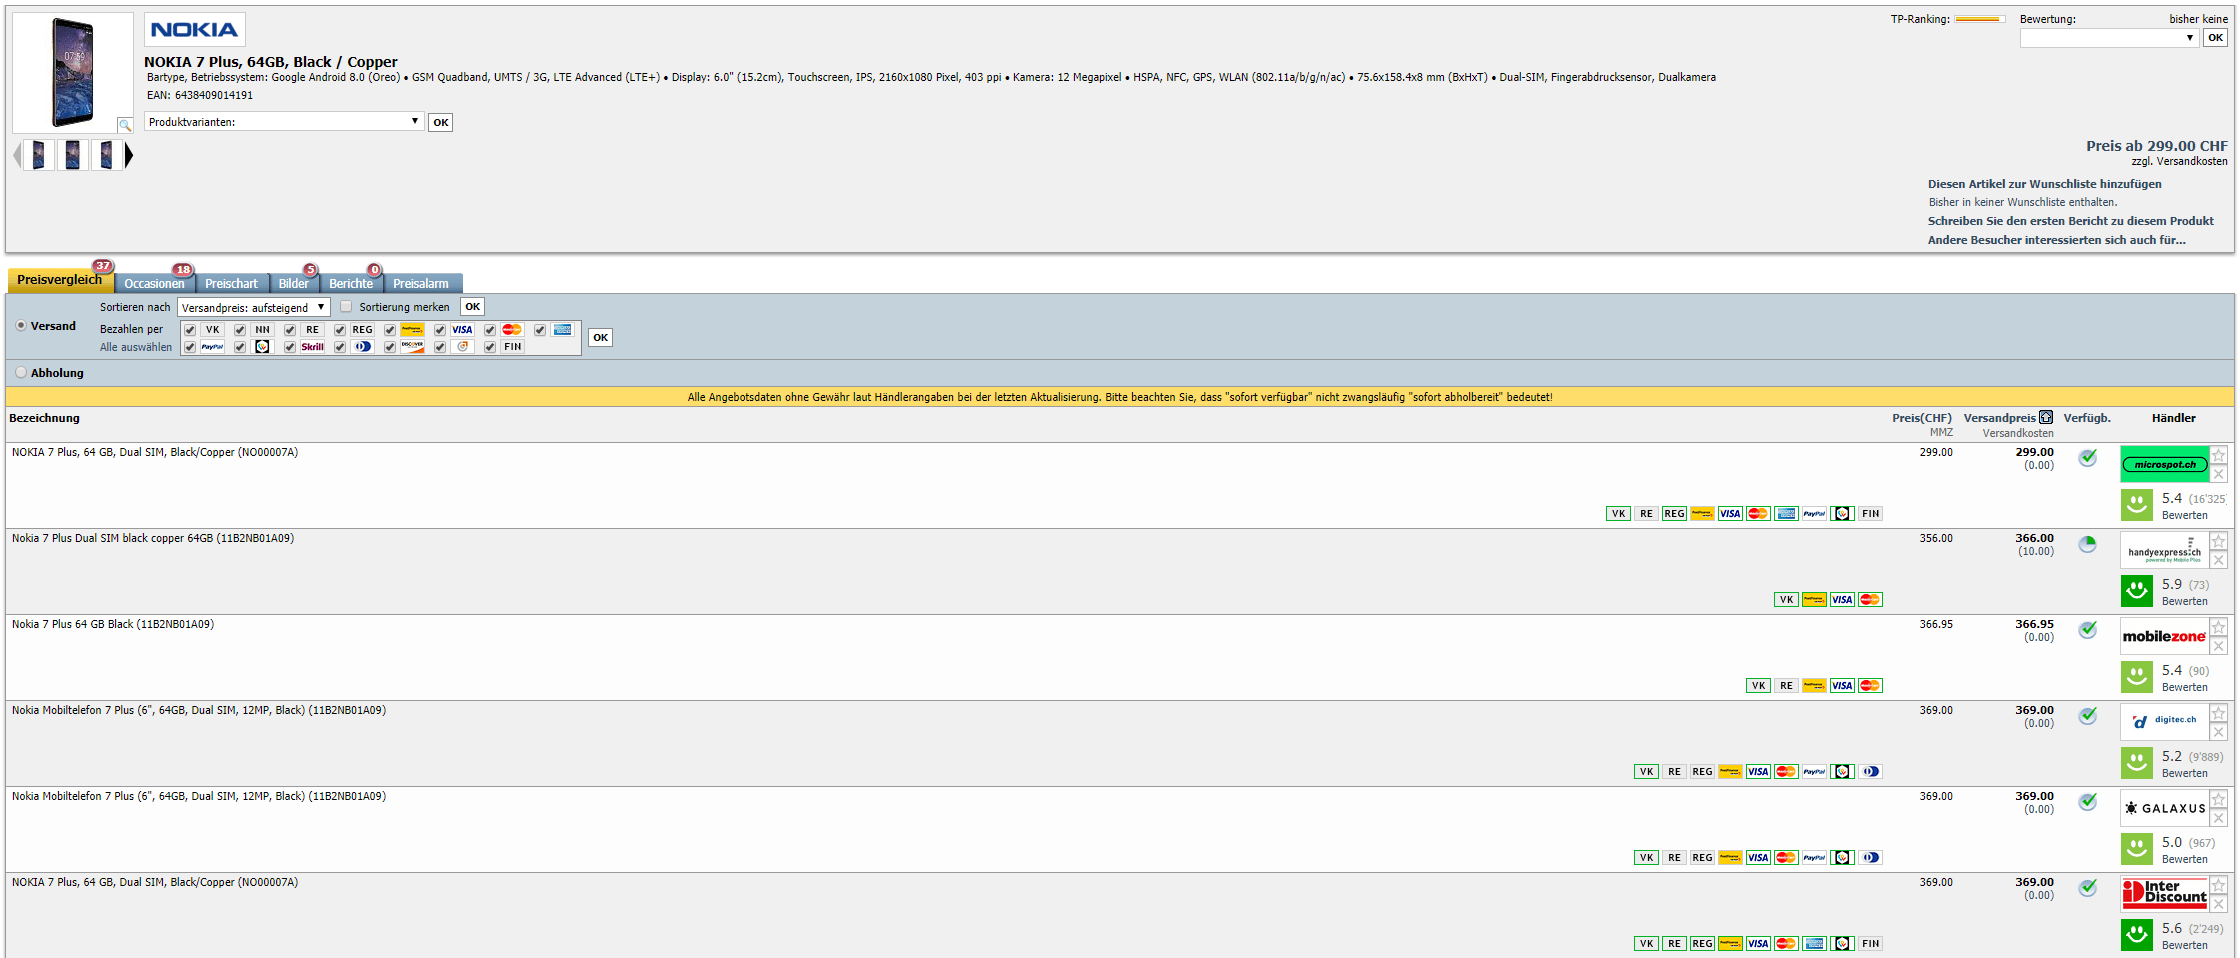Show next product thumbnails with the black arrow

tap(128, 155)
